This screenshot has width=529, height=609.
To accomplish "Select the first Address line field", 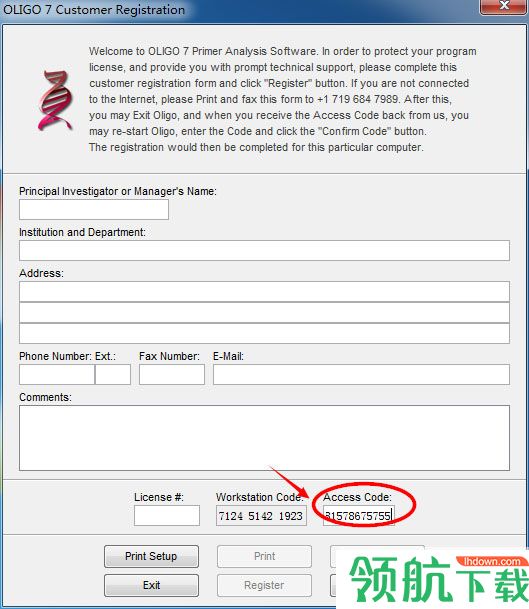I will [x=264, y=292].
